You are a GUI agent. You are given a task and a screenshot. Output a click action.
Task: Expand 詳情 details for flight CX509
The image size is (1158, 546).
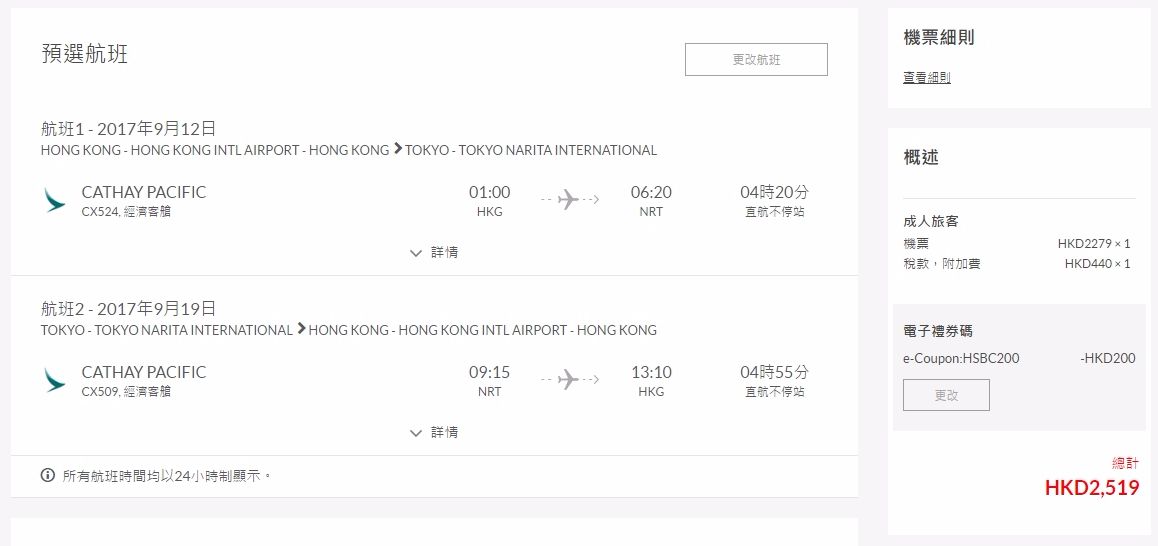coord(434,433)
